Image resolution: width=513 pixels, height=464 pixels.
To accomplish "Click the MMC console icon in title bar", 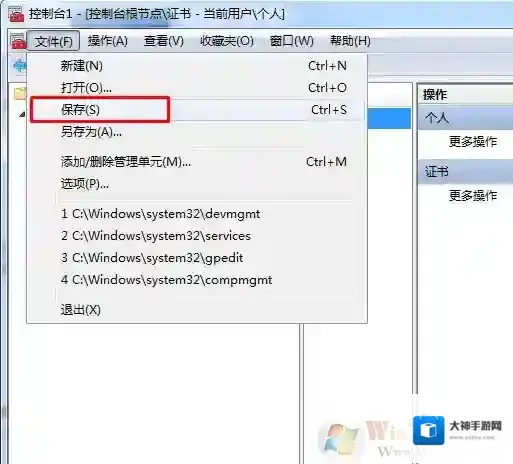I will (x=16, y=14).
